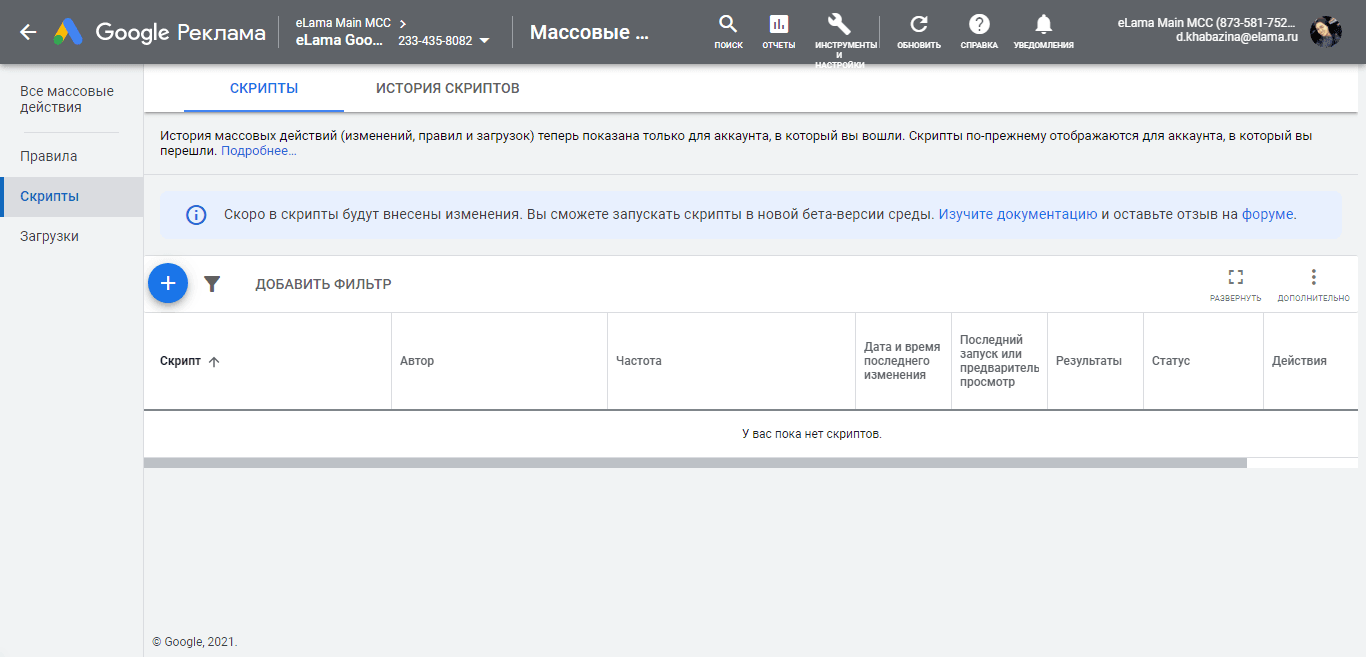Open Tools and Settings wrench icon
Screen dimensions: 1366x657
point(840,24)
